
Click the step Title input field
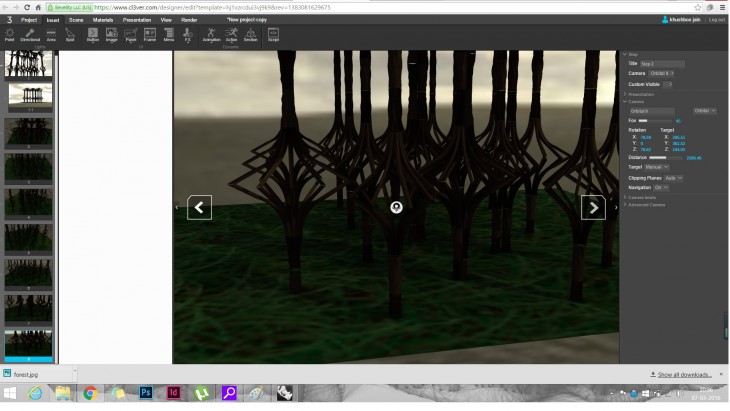tap(661, 63)
